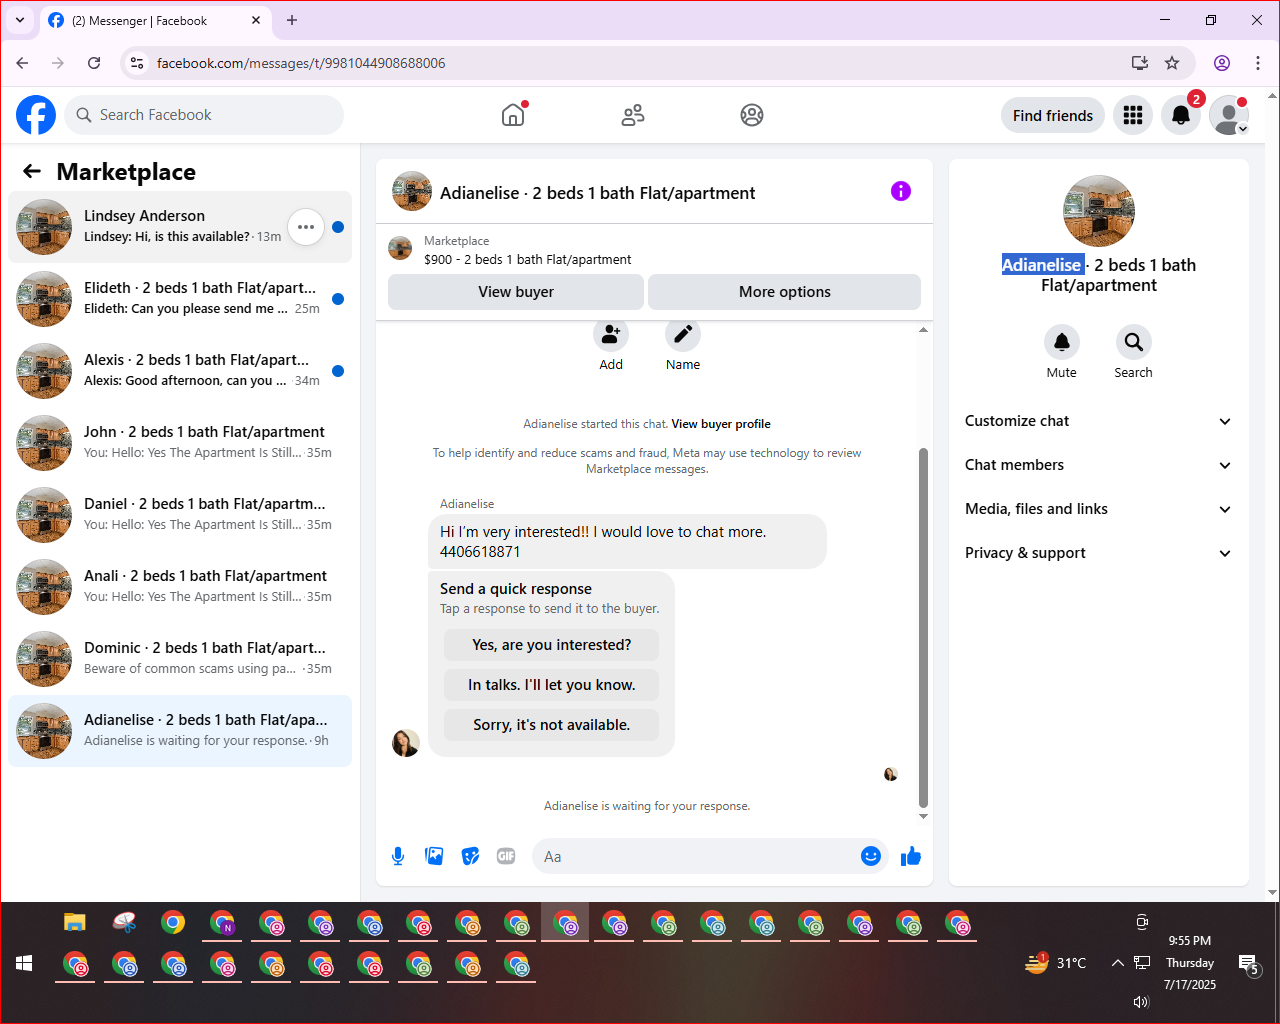Open Alexis apartment conversation
The height and width of the screenshot is (1024, 1280).
point(180,371)
